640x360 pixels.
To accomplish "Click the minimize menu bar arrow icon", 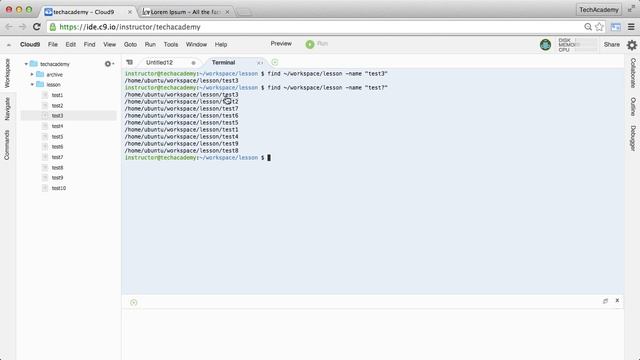I will coord(9,45).
